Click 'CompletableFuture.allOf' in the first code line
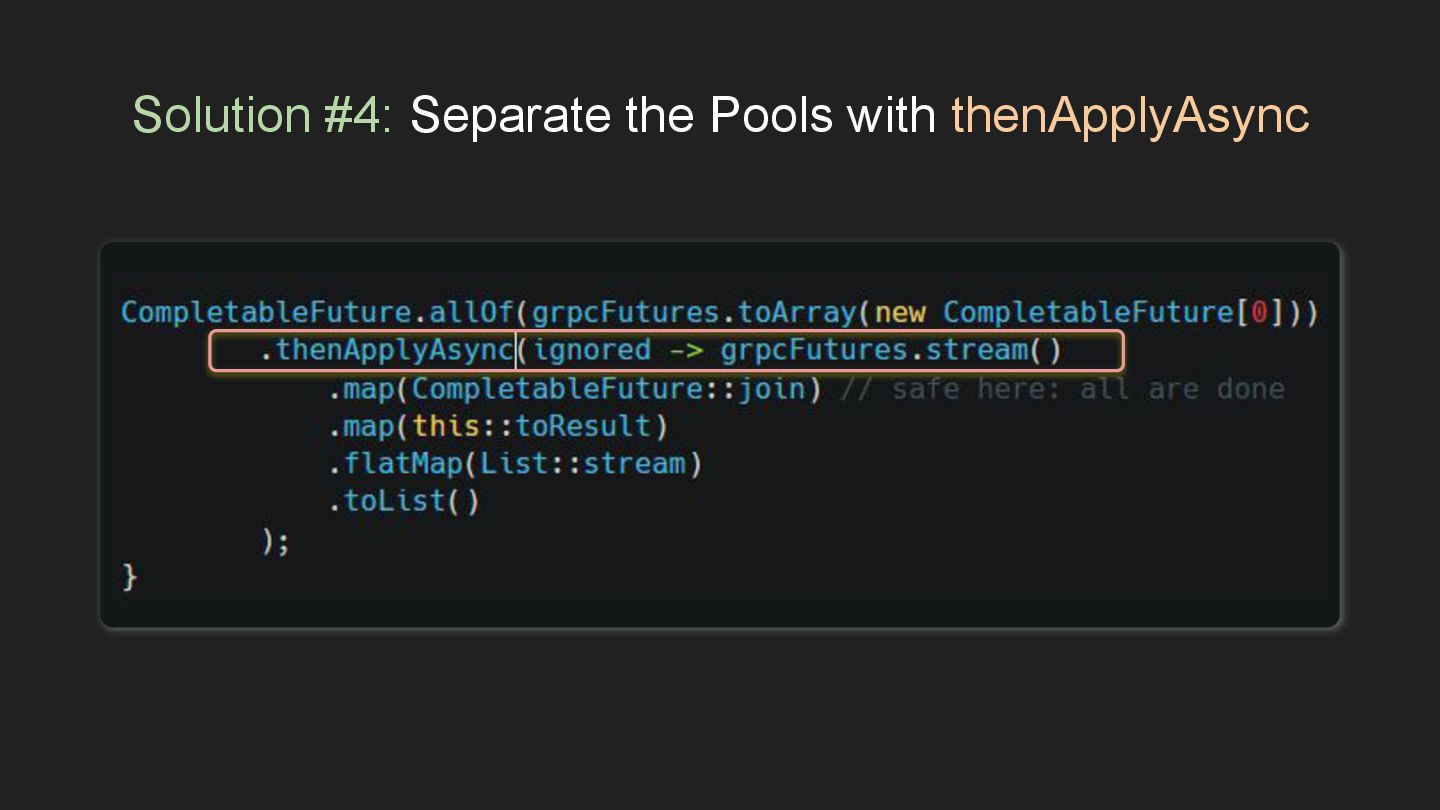Screen dimensions: 1440x810 point(318,312)
